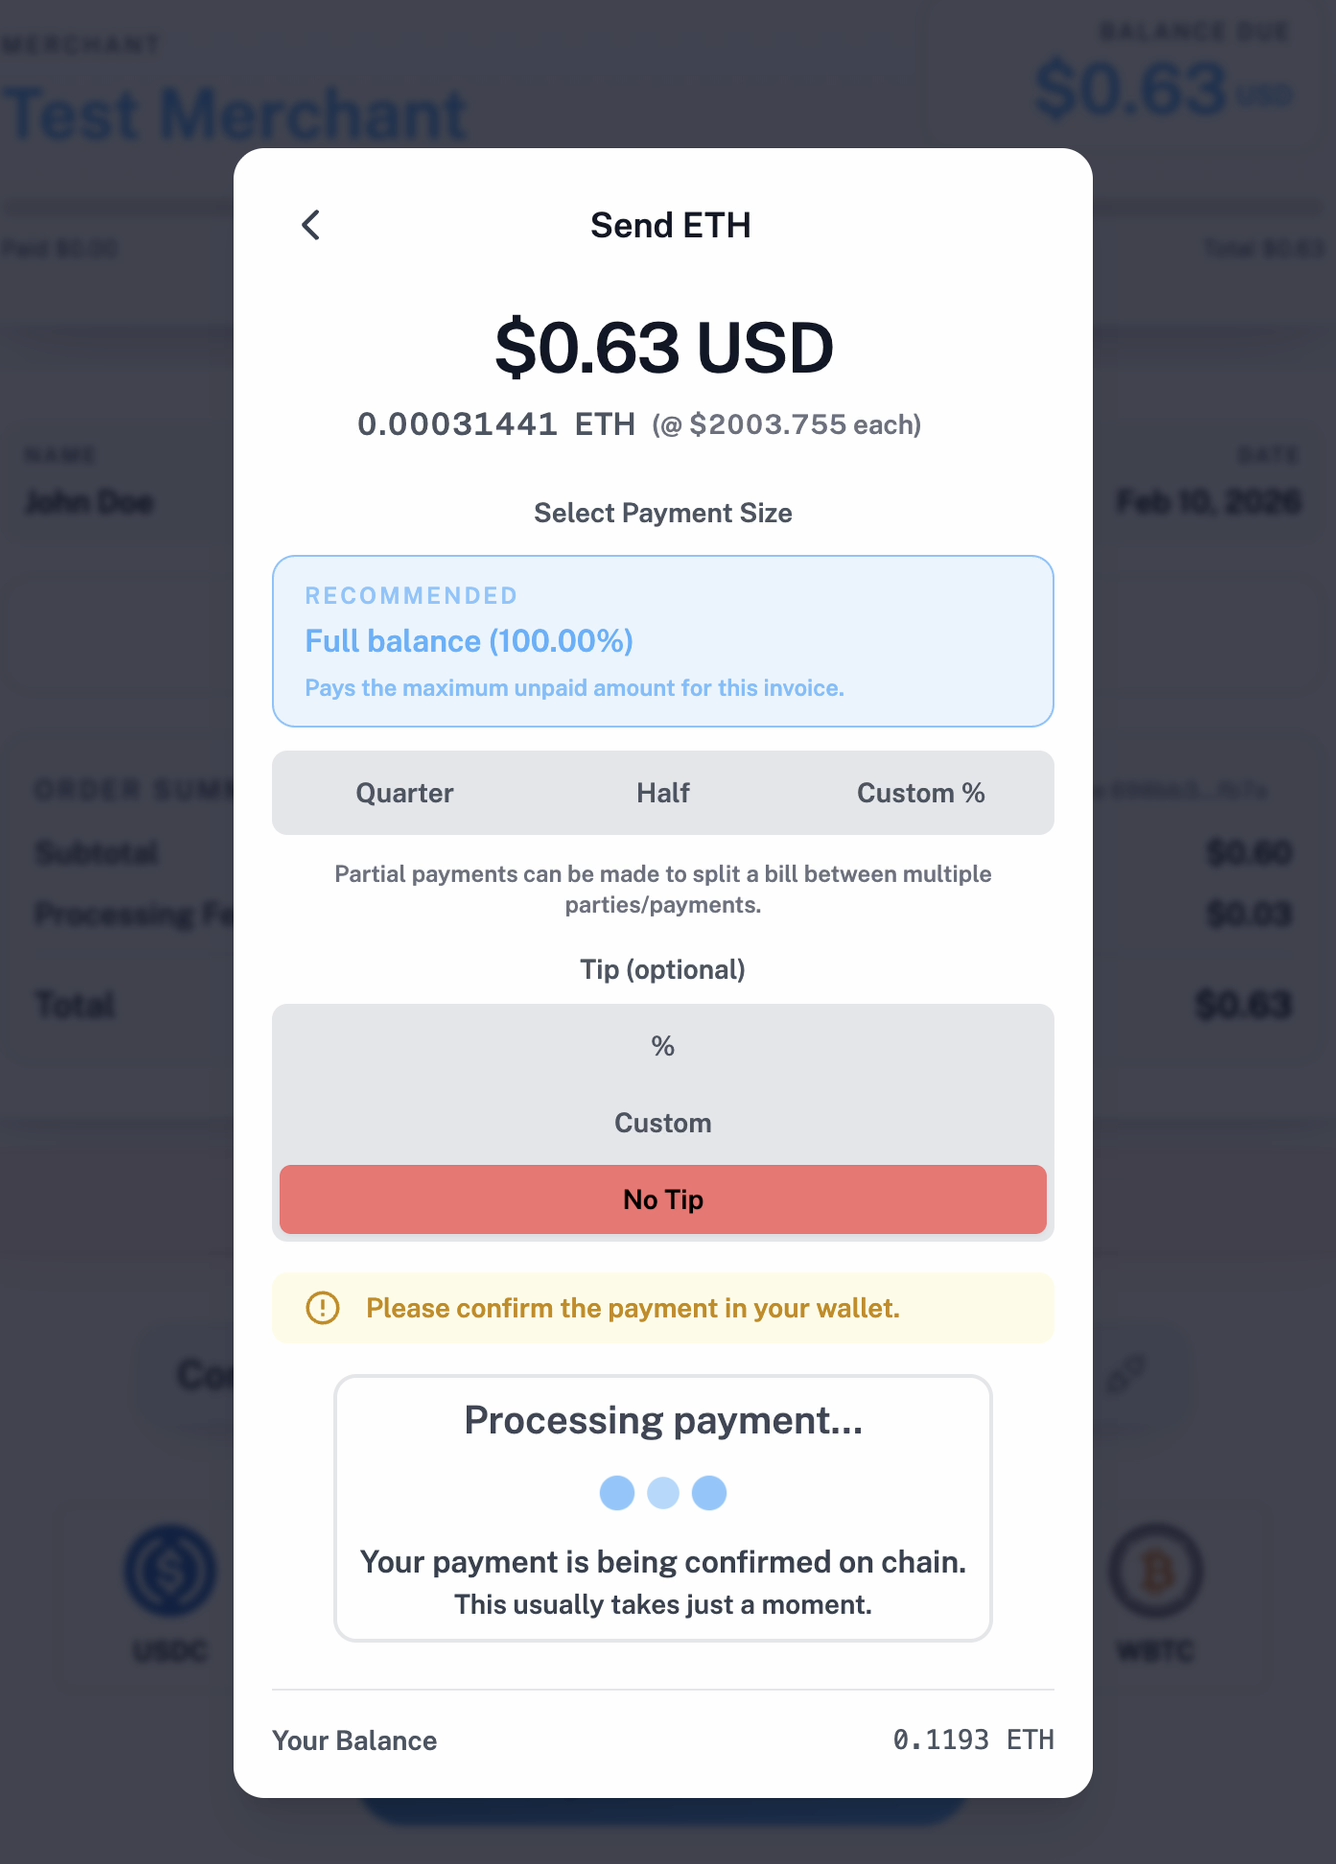Screen dimensions: 1336x1864
Task: Choose Half payment size
Action: coord(662,792)
